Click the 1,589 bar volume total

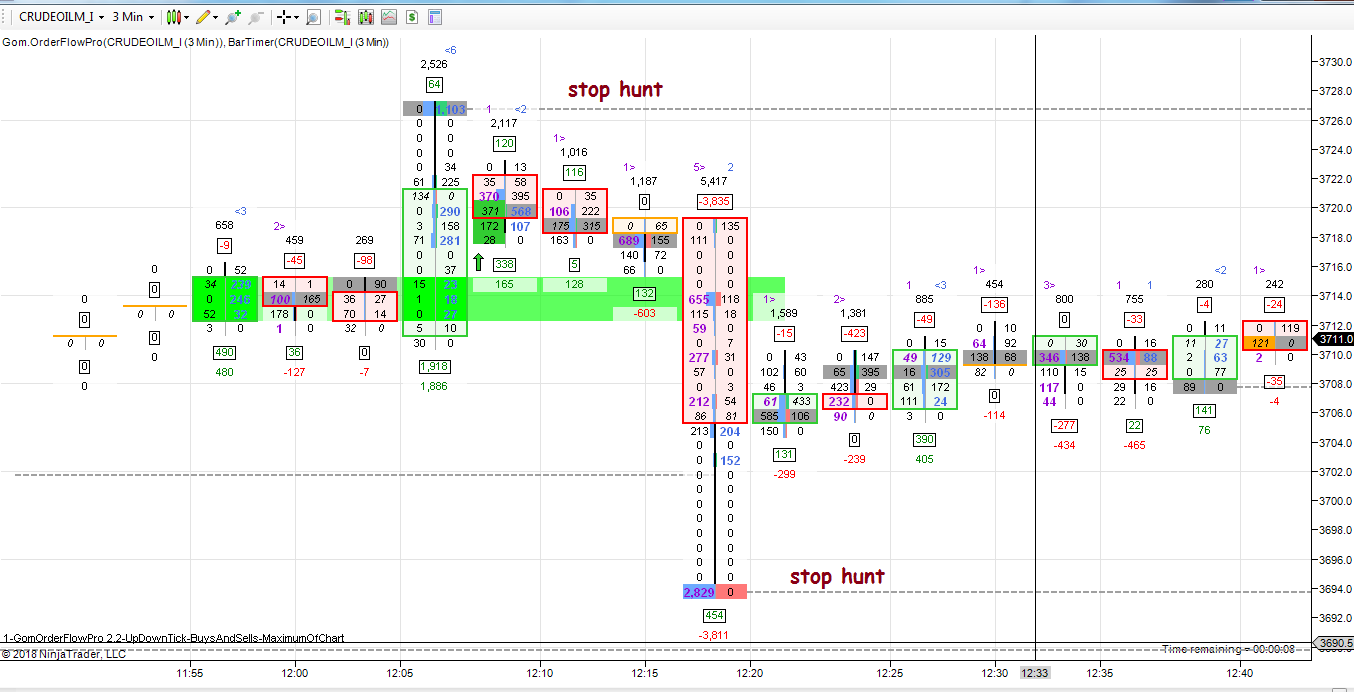(785, 314)
